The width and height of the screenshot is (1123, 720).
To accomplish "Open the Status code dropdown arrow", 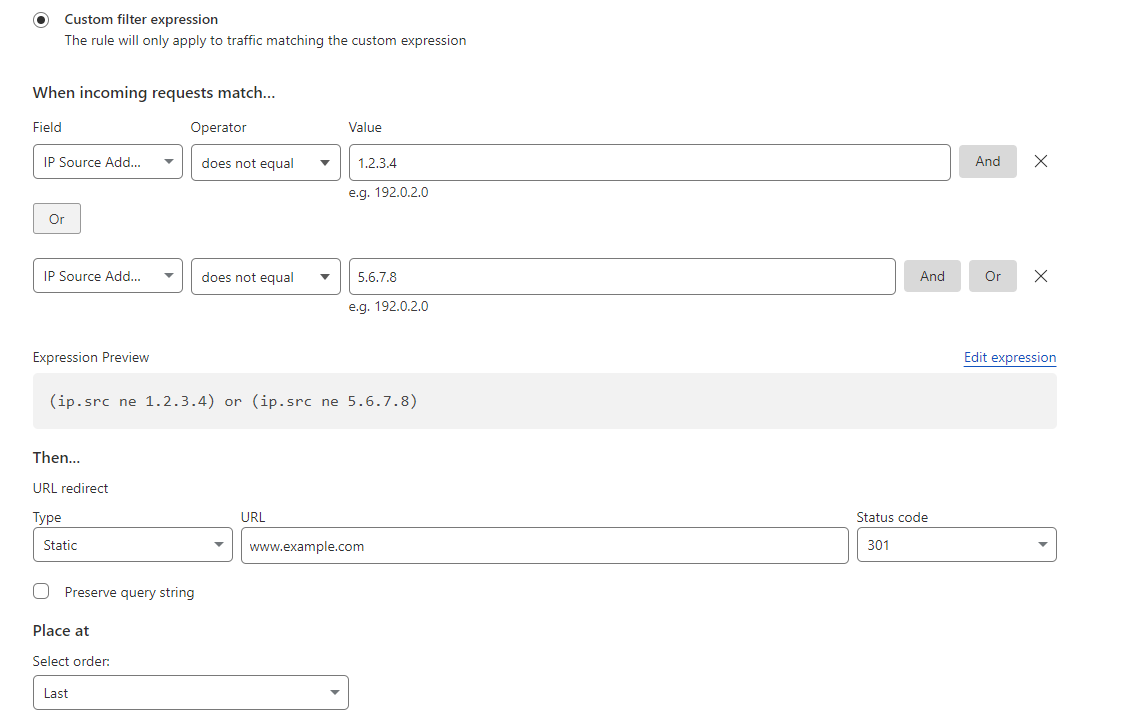I will pyautogui.click(x=1043, y=544).
